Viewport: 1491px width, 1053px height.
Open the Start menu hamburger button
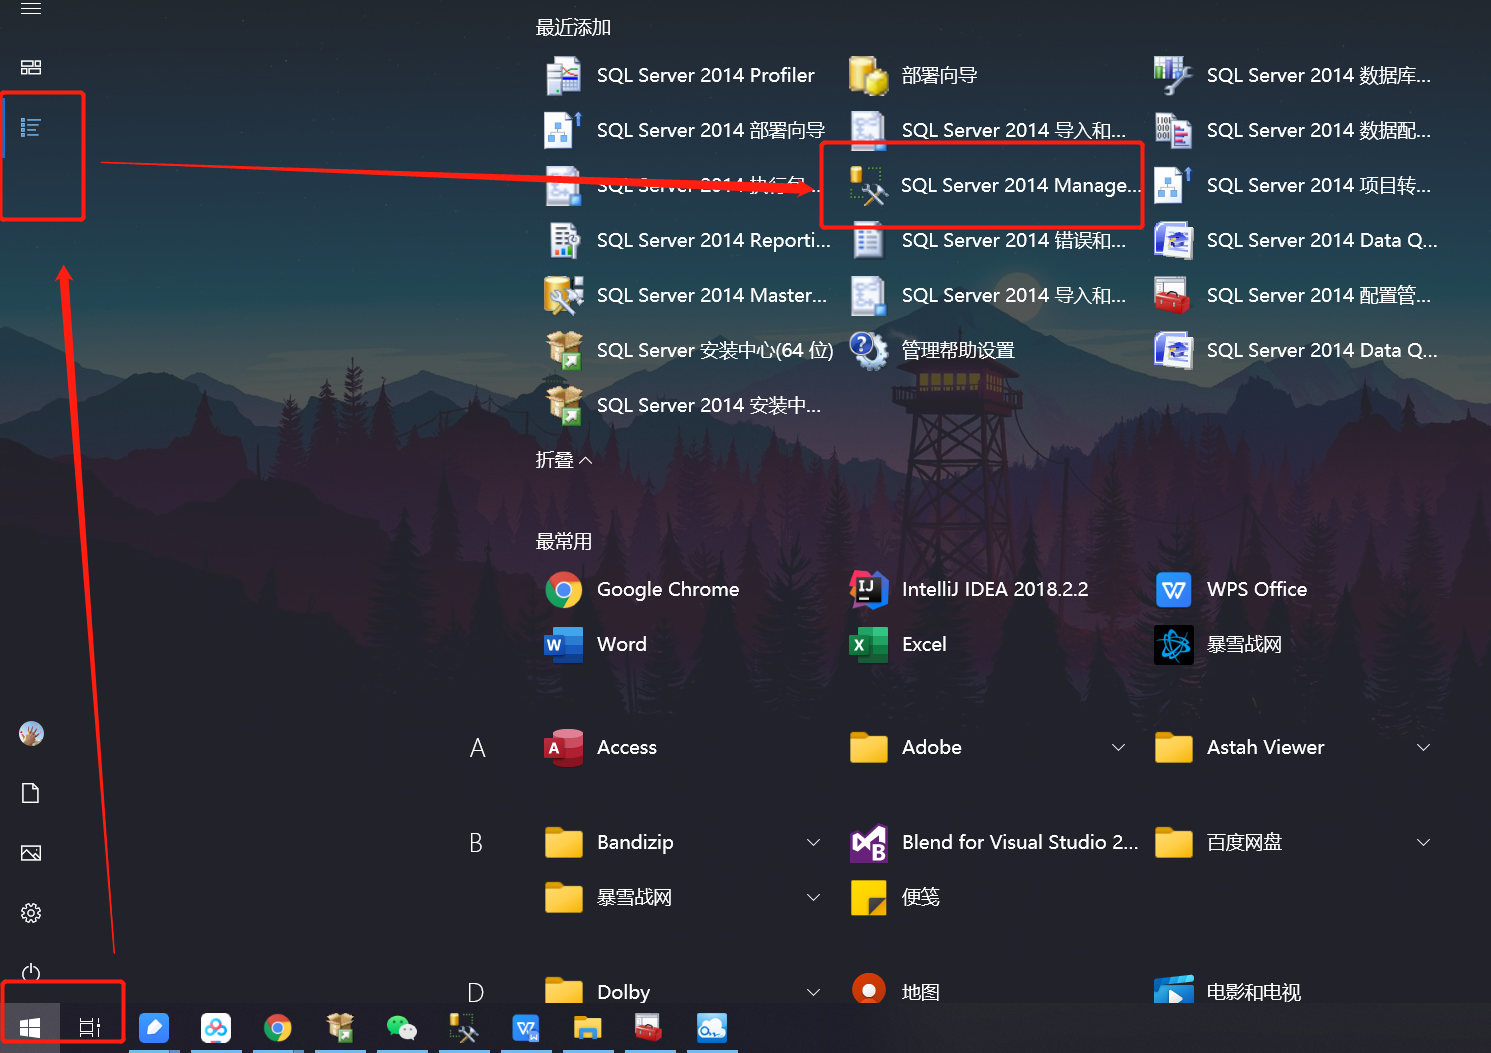(x=30, y=9)
